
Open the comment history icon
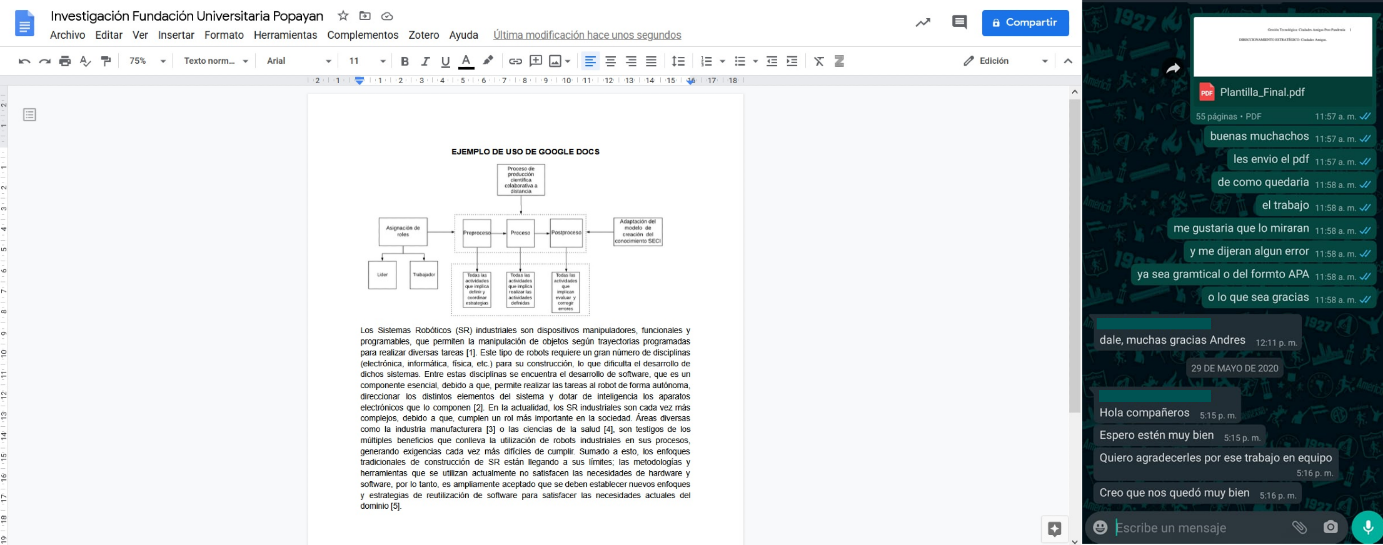tap(959, 22)
